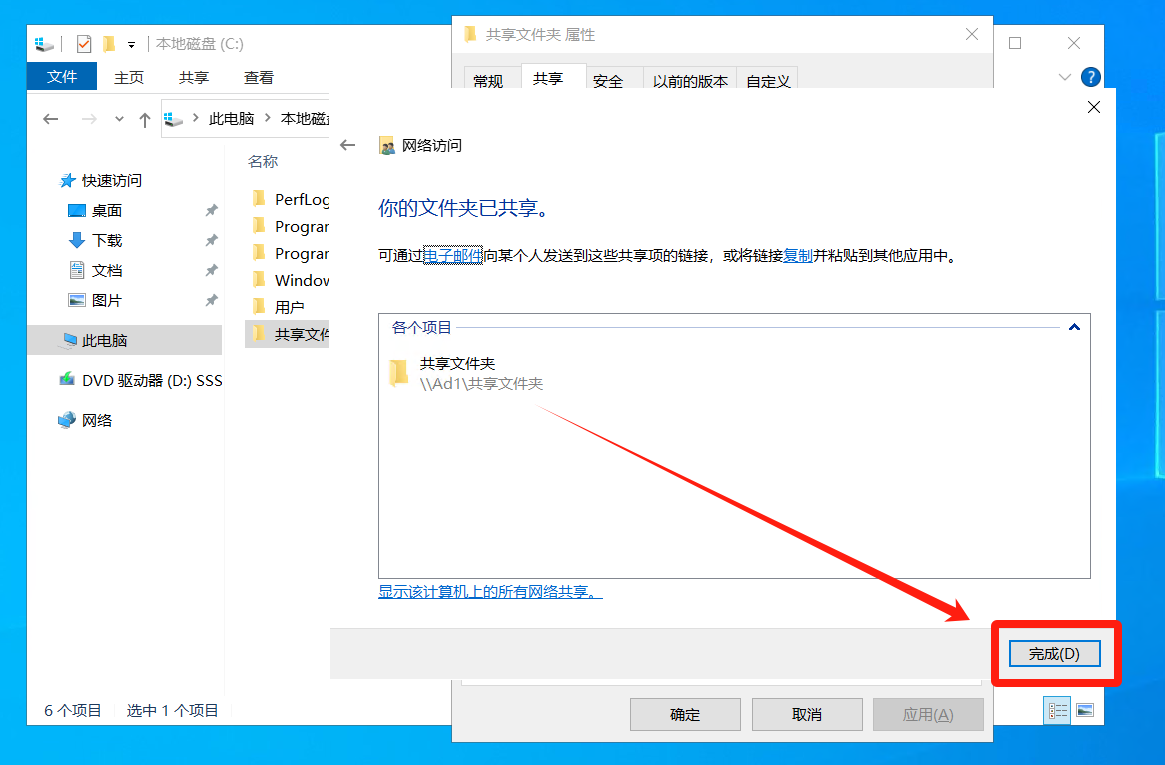This screenshot has width=1165, height=765.
Task: Switch to the 主页 ribbon tab
Action: (x=129, y=77)
